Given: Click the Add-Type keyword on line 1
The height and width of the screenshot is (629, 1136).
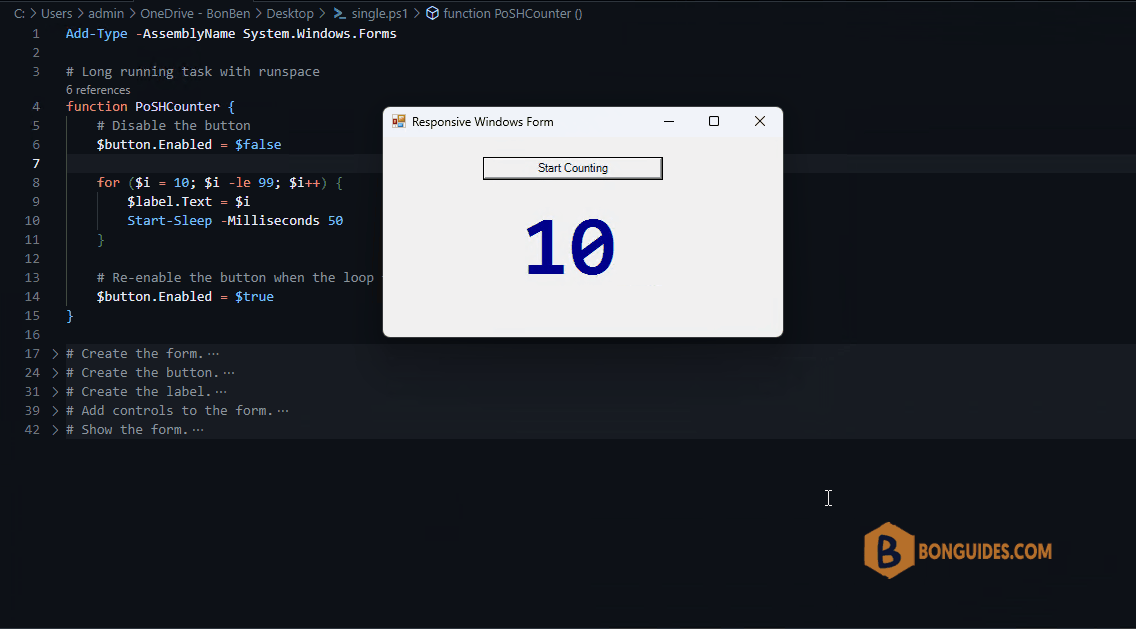Looking at the screenshot, I should [x=96, y=33].
